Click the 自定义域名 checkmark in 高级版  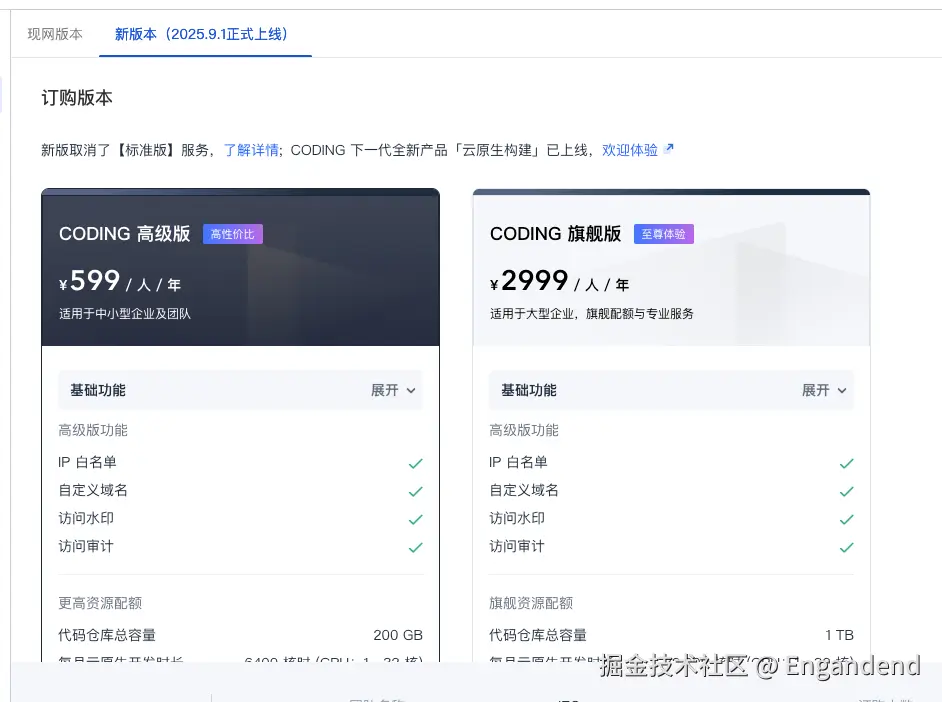(x=416, y=491)
